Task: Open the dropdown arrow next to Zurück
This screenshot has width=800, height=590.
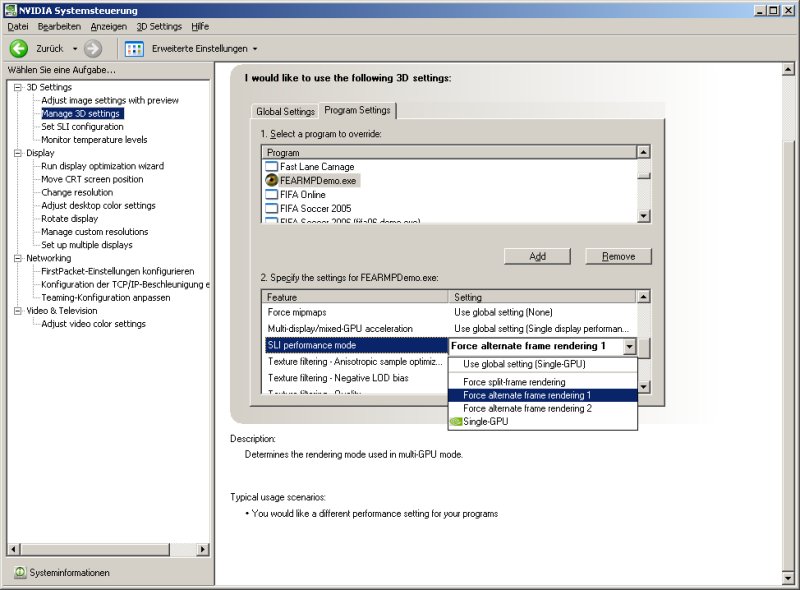Action: point(75,49)
